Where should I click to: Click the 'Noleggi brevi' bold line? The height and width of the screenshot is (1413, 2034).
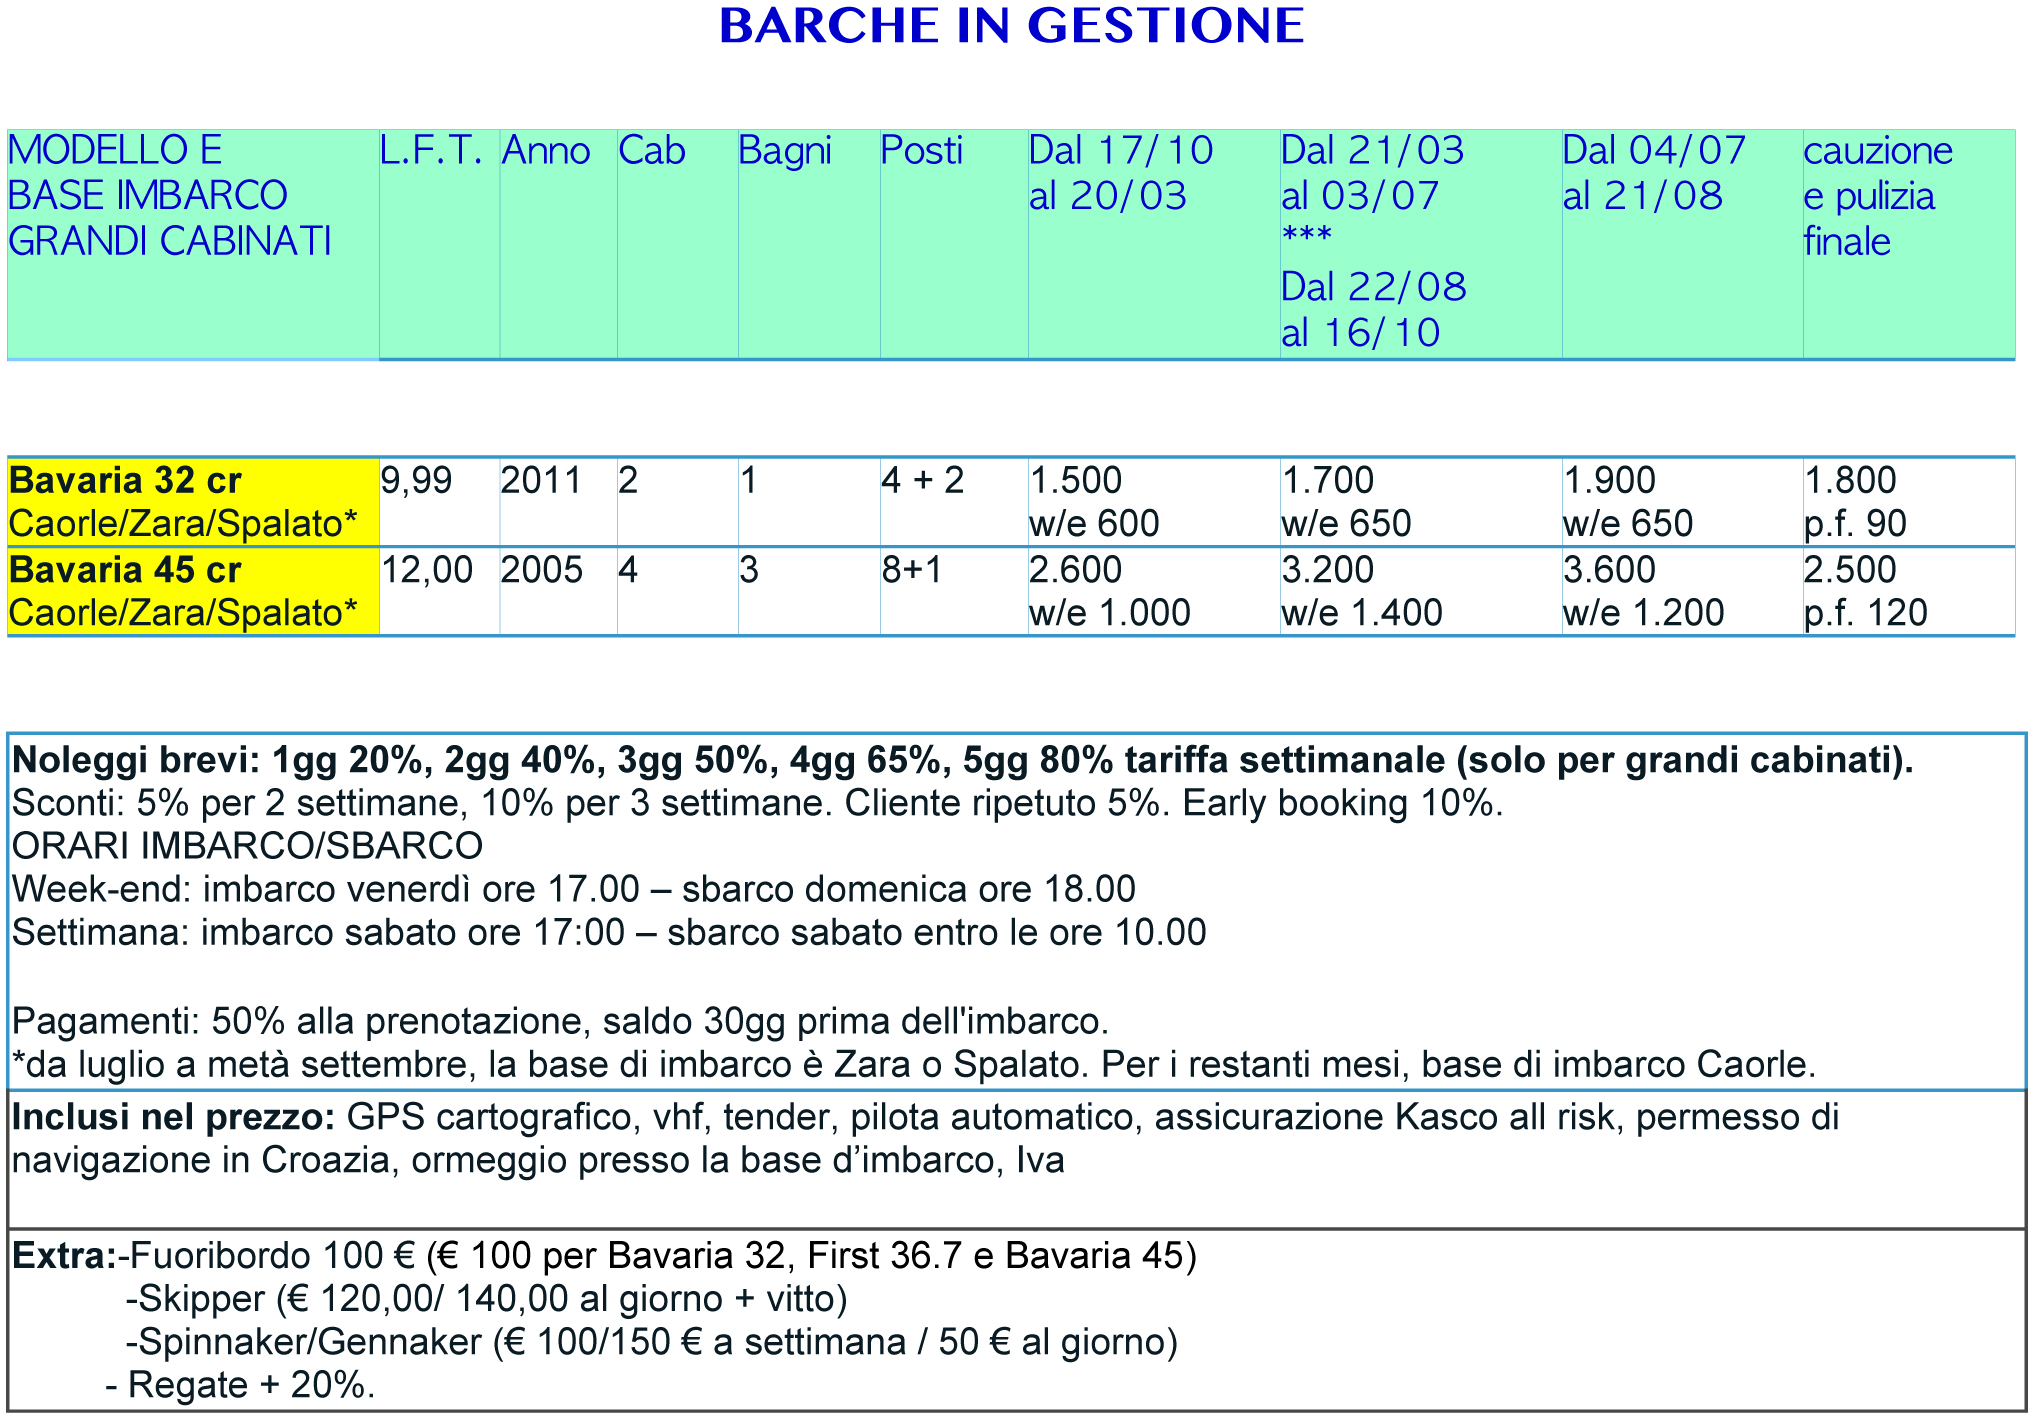coord(962,762)
